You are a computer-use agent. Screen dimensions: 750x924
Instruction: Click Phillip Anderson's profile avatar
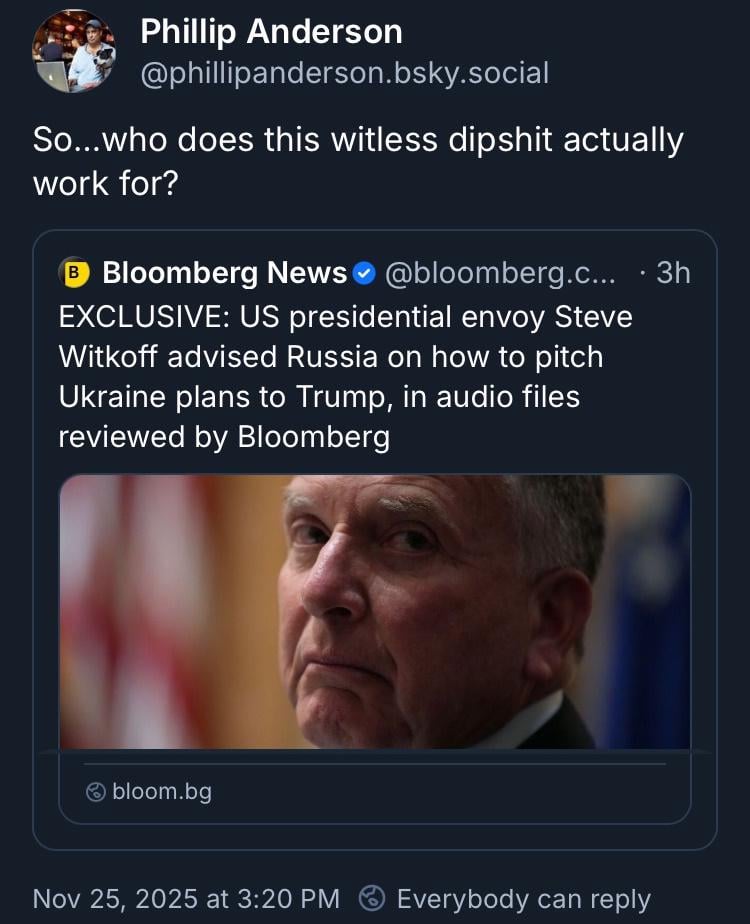coord(74,55)
